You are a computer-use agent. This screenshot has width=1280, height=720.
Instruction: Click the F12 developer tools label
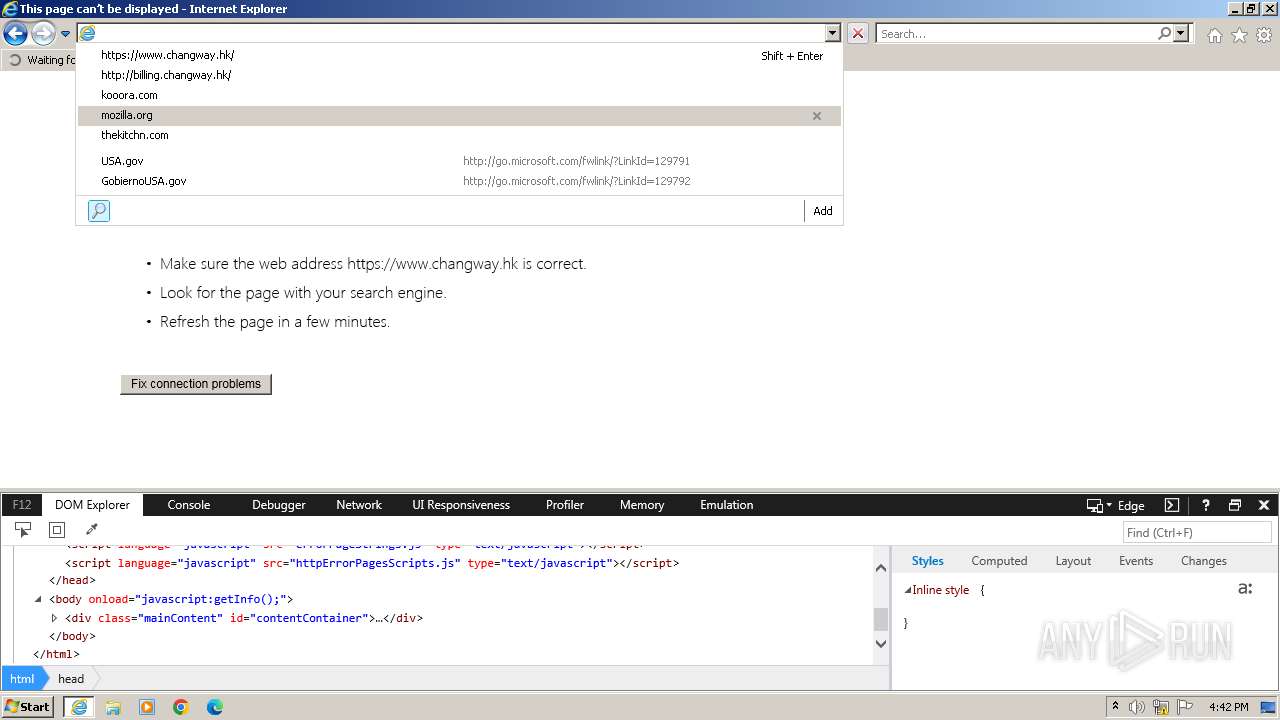pyautogui.click(x=22, y=505)
